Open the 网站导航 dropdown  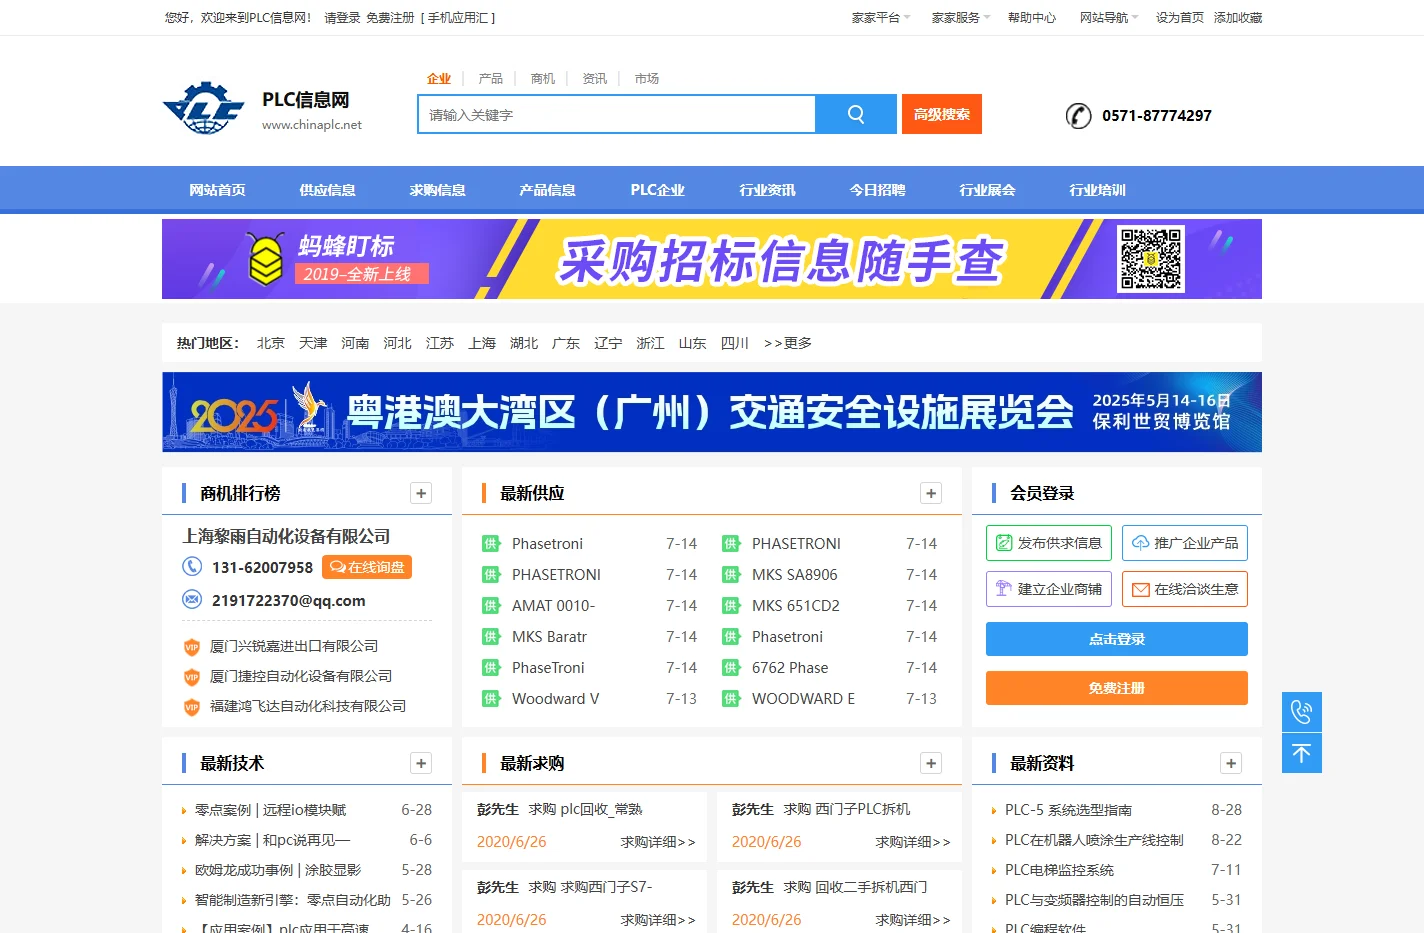click(x=1109, y=18)
